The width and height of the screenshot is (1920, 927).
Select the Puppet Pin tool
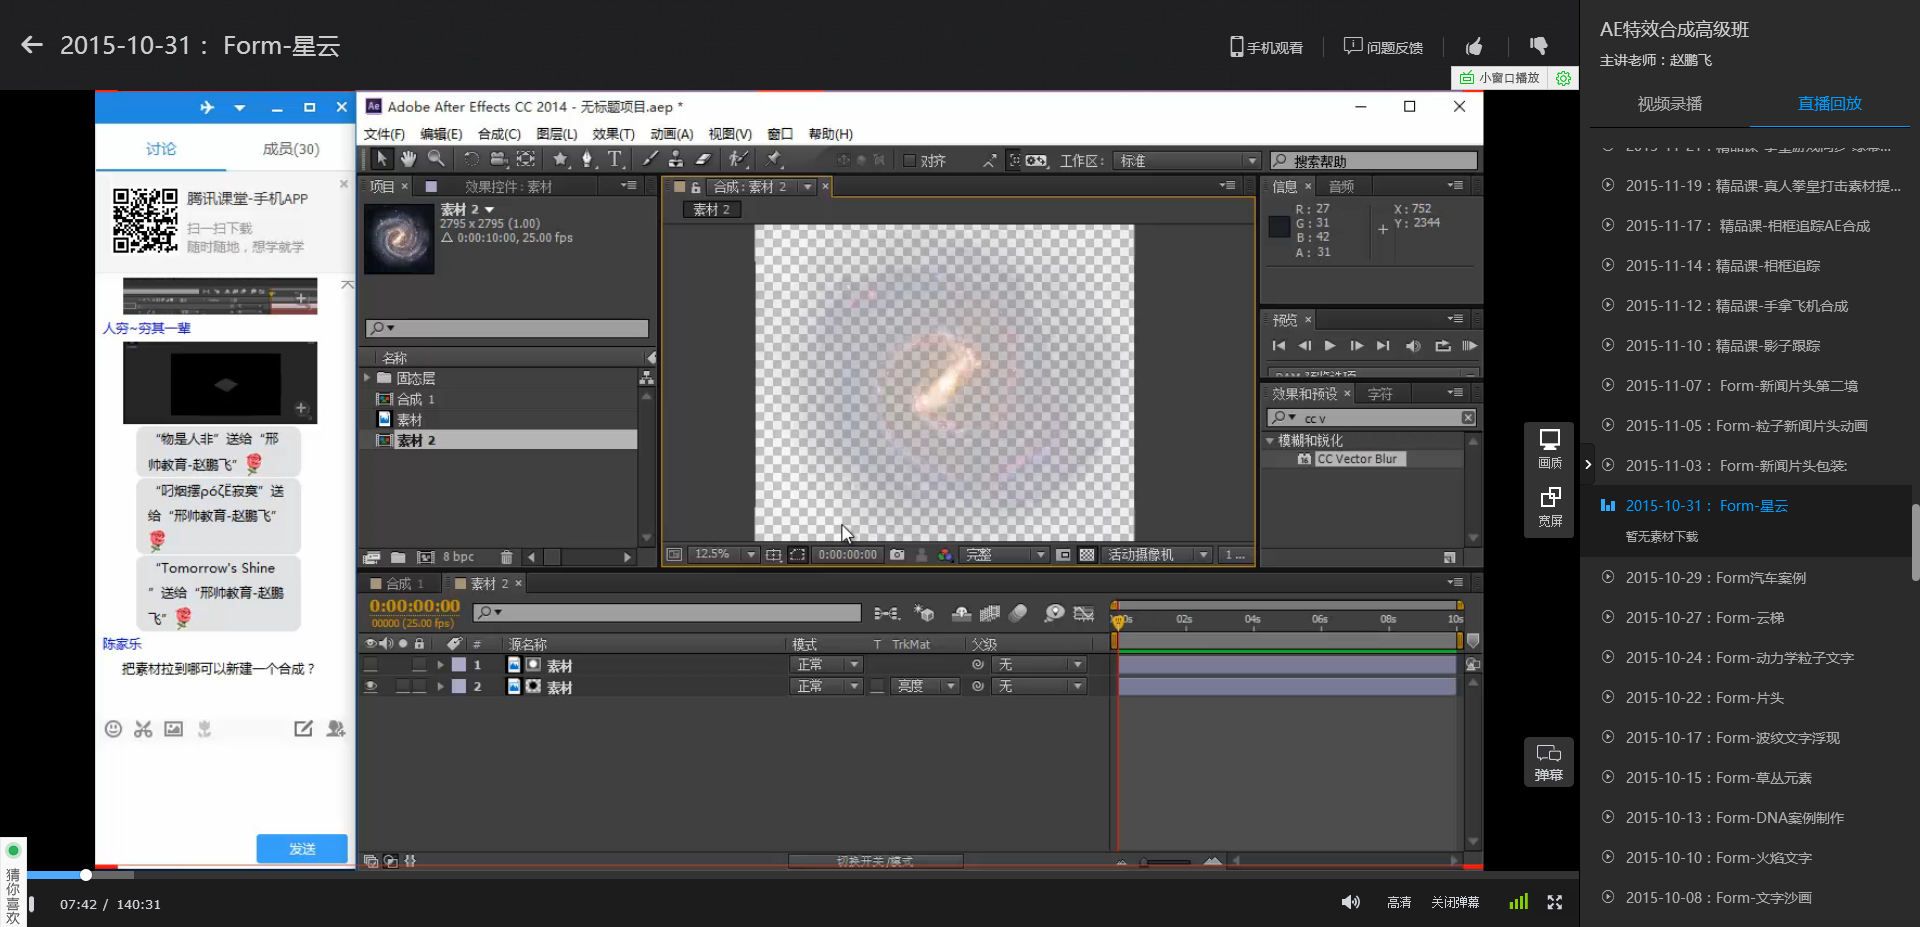coord(773,160)
